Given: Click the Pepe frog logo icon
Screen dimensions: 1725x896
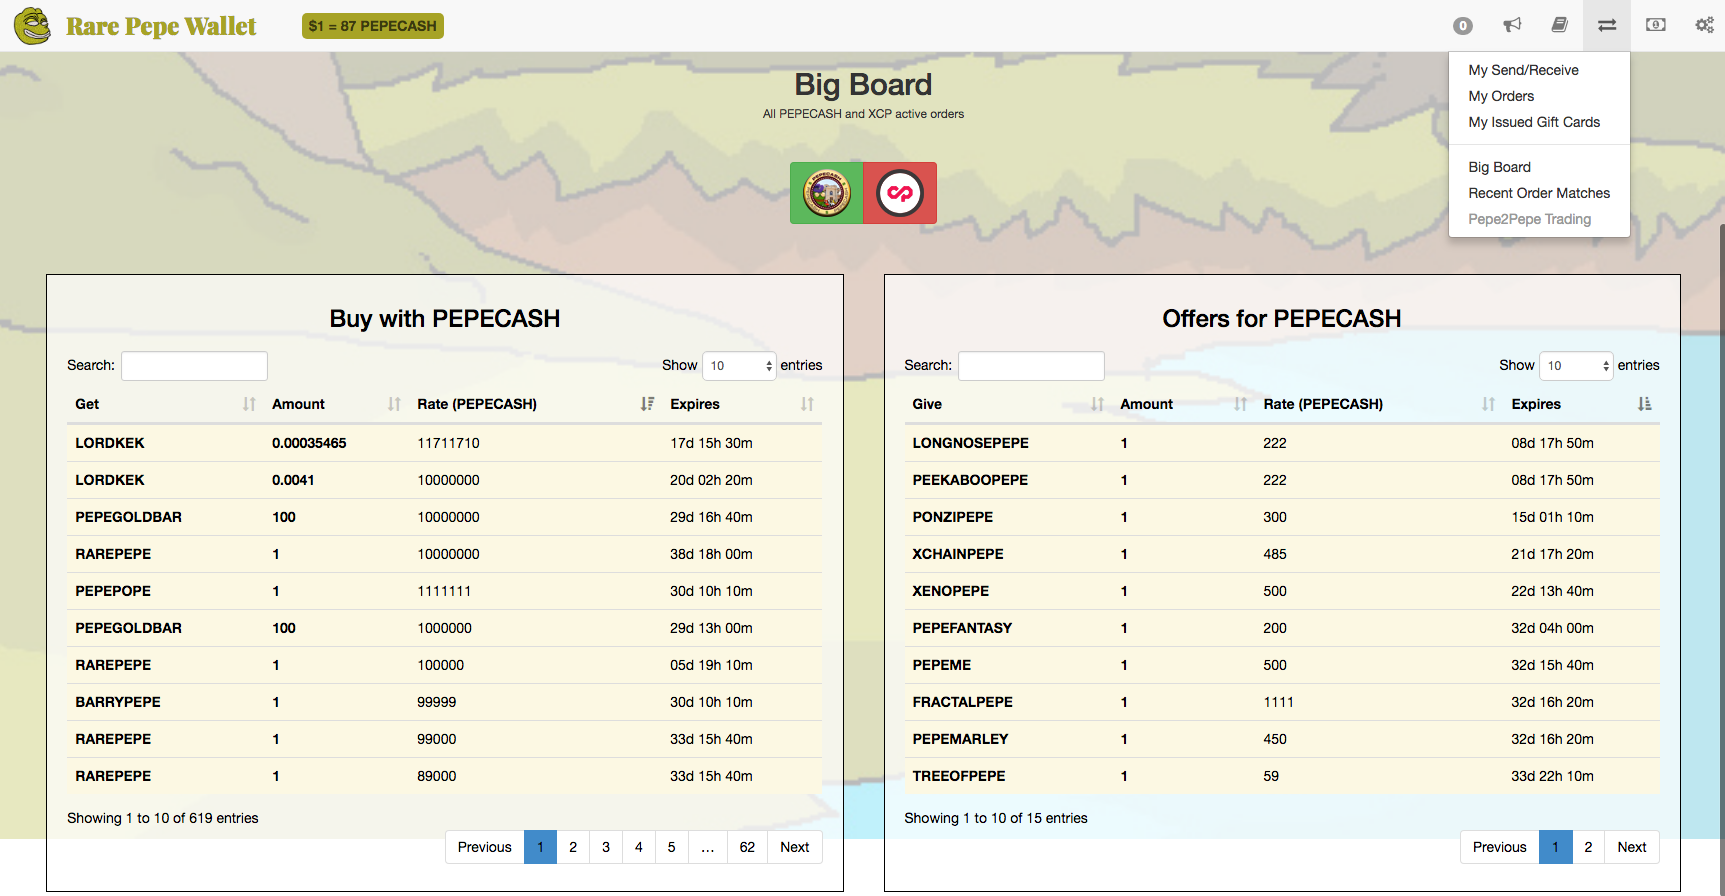Looking at the screenshot, I should coord(32,26).
